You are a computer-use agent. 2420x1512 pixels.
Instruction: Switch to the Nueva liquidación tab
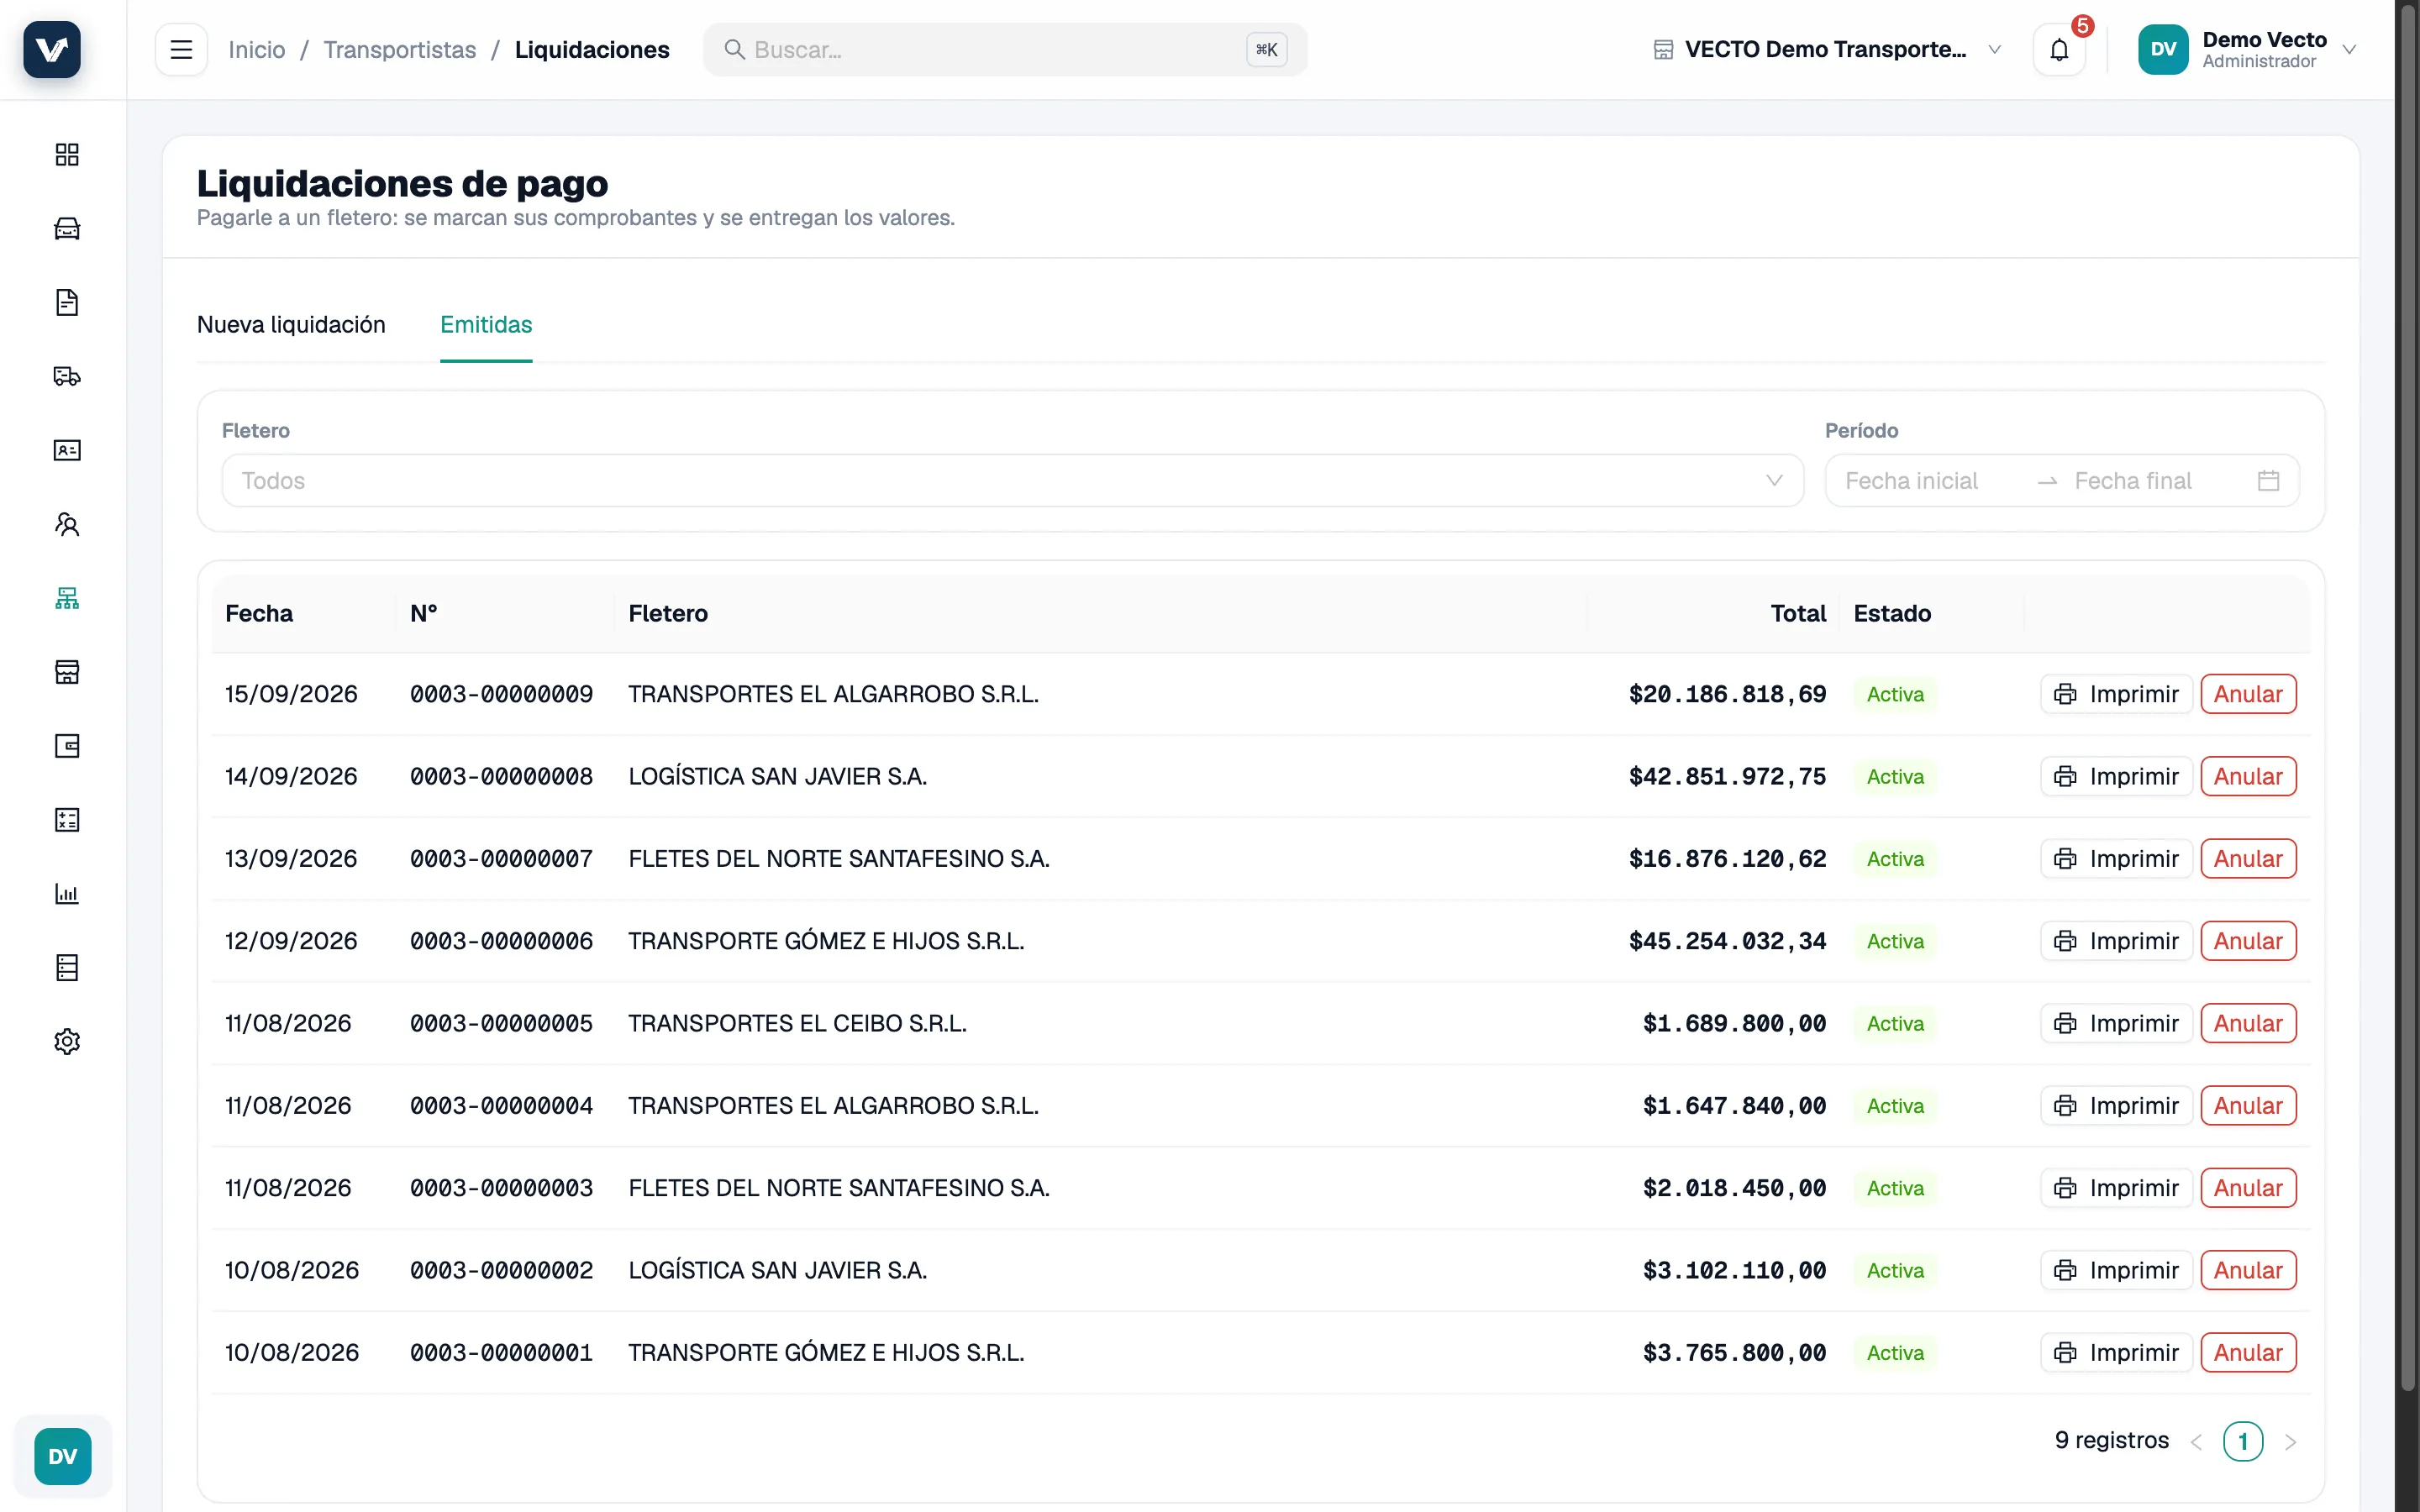291,325
